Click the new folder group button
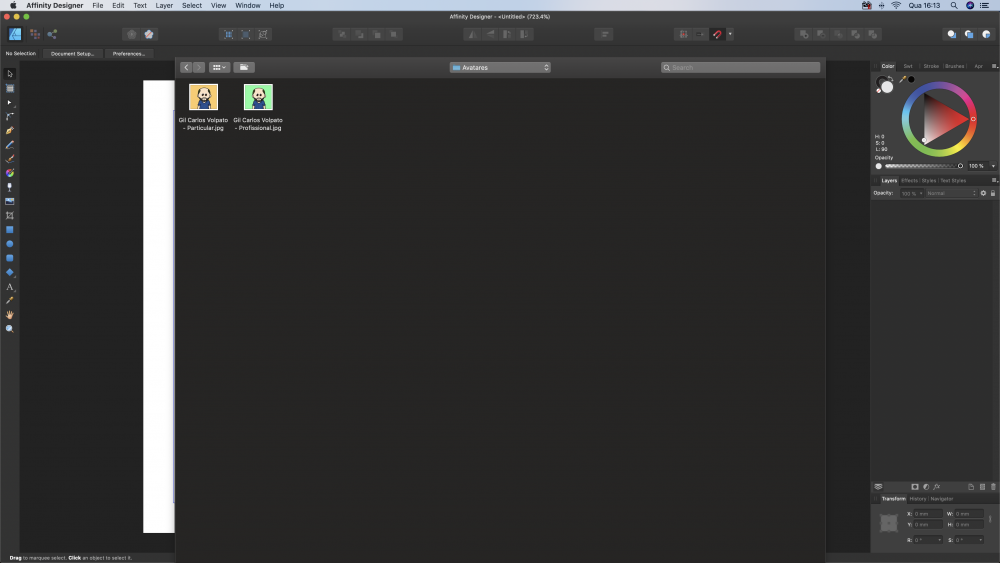The height and width of the screenshot is (563, 1000). pyautogui.click(x=244, y=68)
